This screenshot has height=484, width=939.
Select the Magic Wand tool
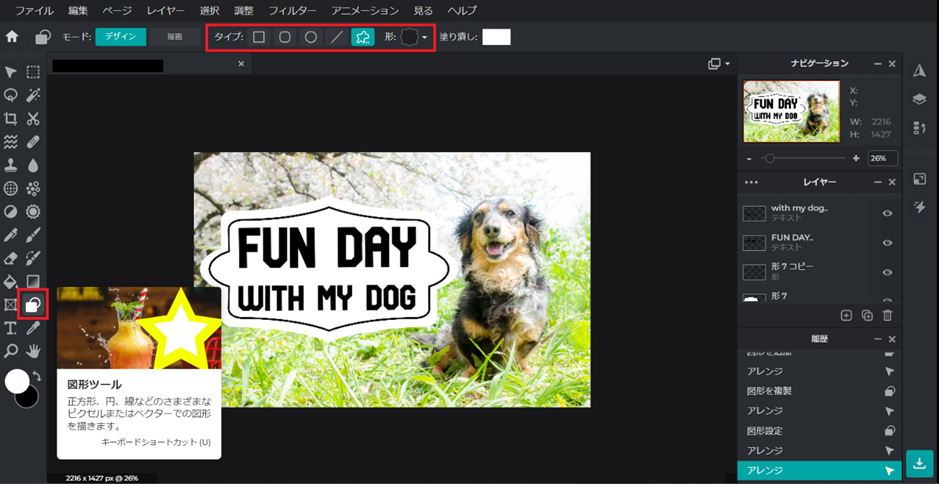(x=33, y=95)
